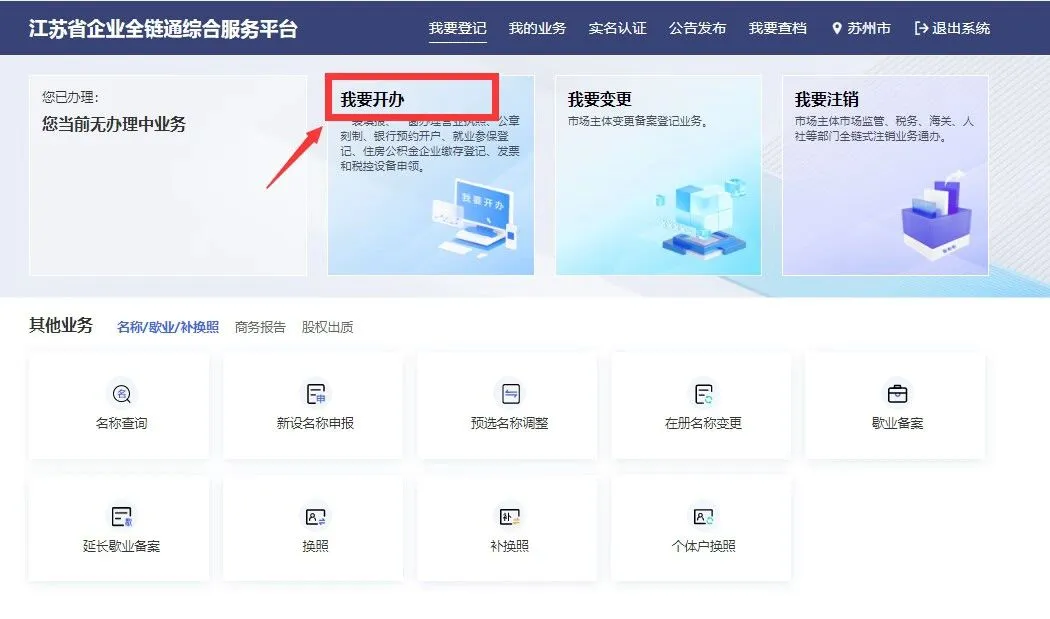The image size is (1050, 619).
Task: Switch to the 名称/歇业/补换照 tab
Action: 168,327
